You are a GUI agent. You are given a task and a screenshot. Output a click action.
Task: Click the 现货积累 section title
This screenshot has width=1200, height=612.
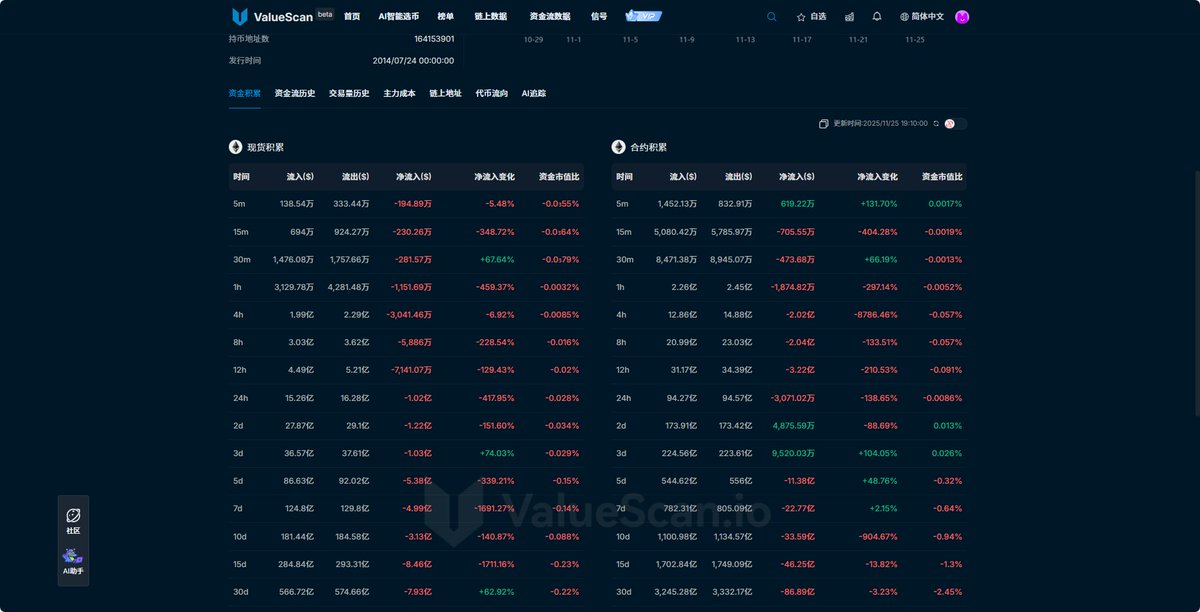point(265,147)
